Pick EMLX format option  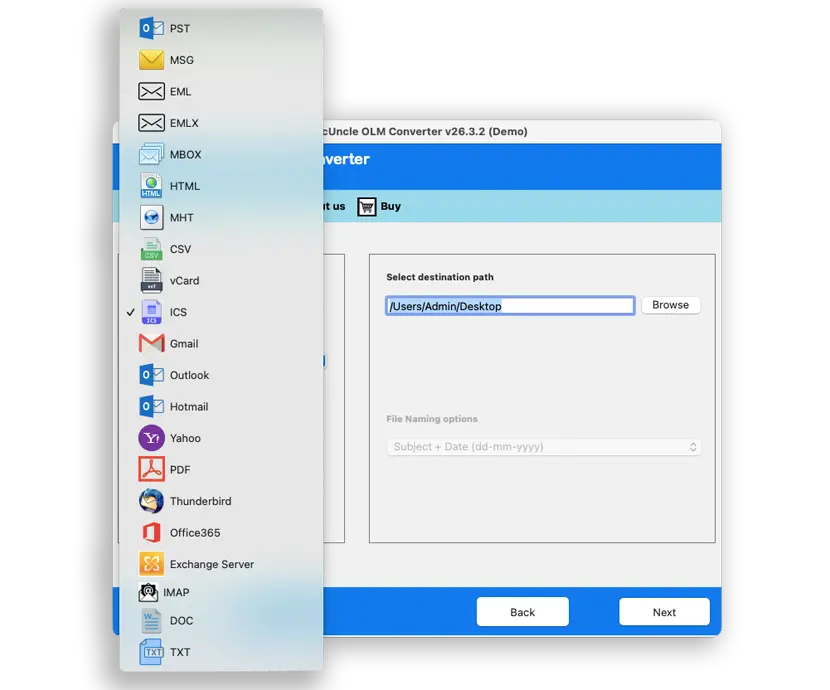pyautogui.click(x=221, y=123)
